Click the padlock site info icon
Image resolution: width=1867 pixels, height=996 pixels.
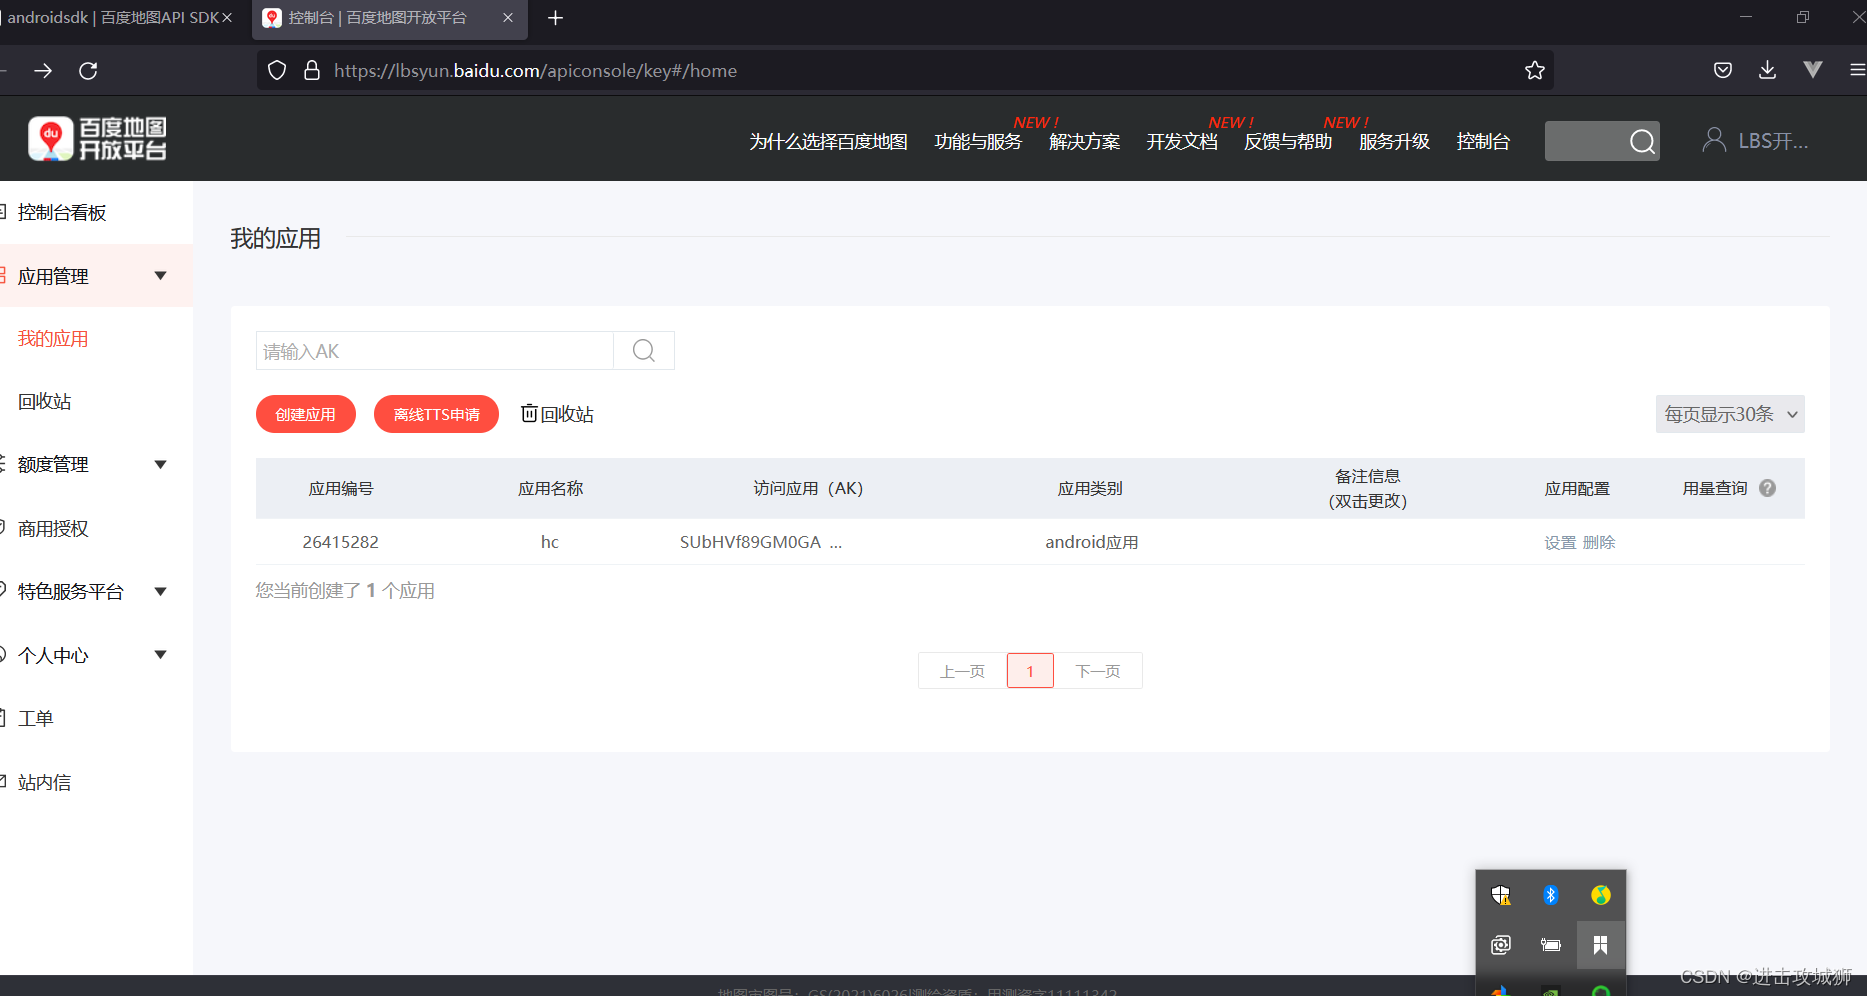click(312, 70)
